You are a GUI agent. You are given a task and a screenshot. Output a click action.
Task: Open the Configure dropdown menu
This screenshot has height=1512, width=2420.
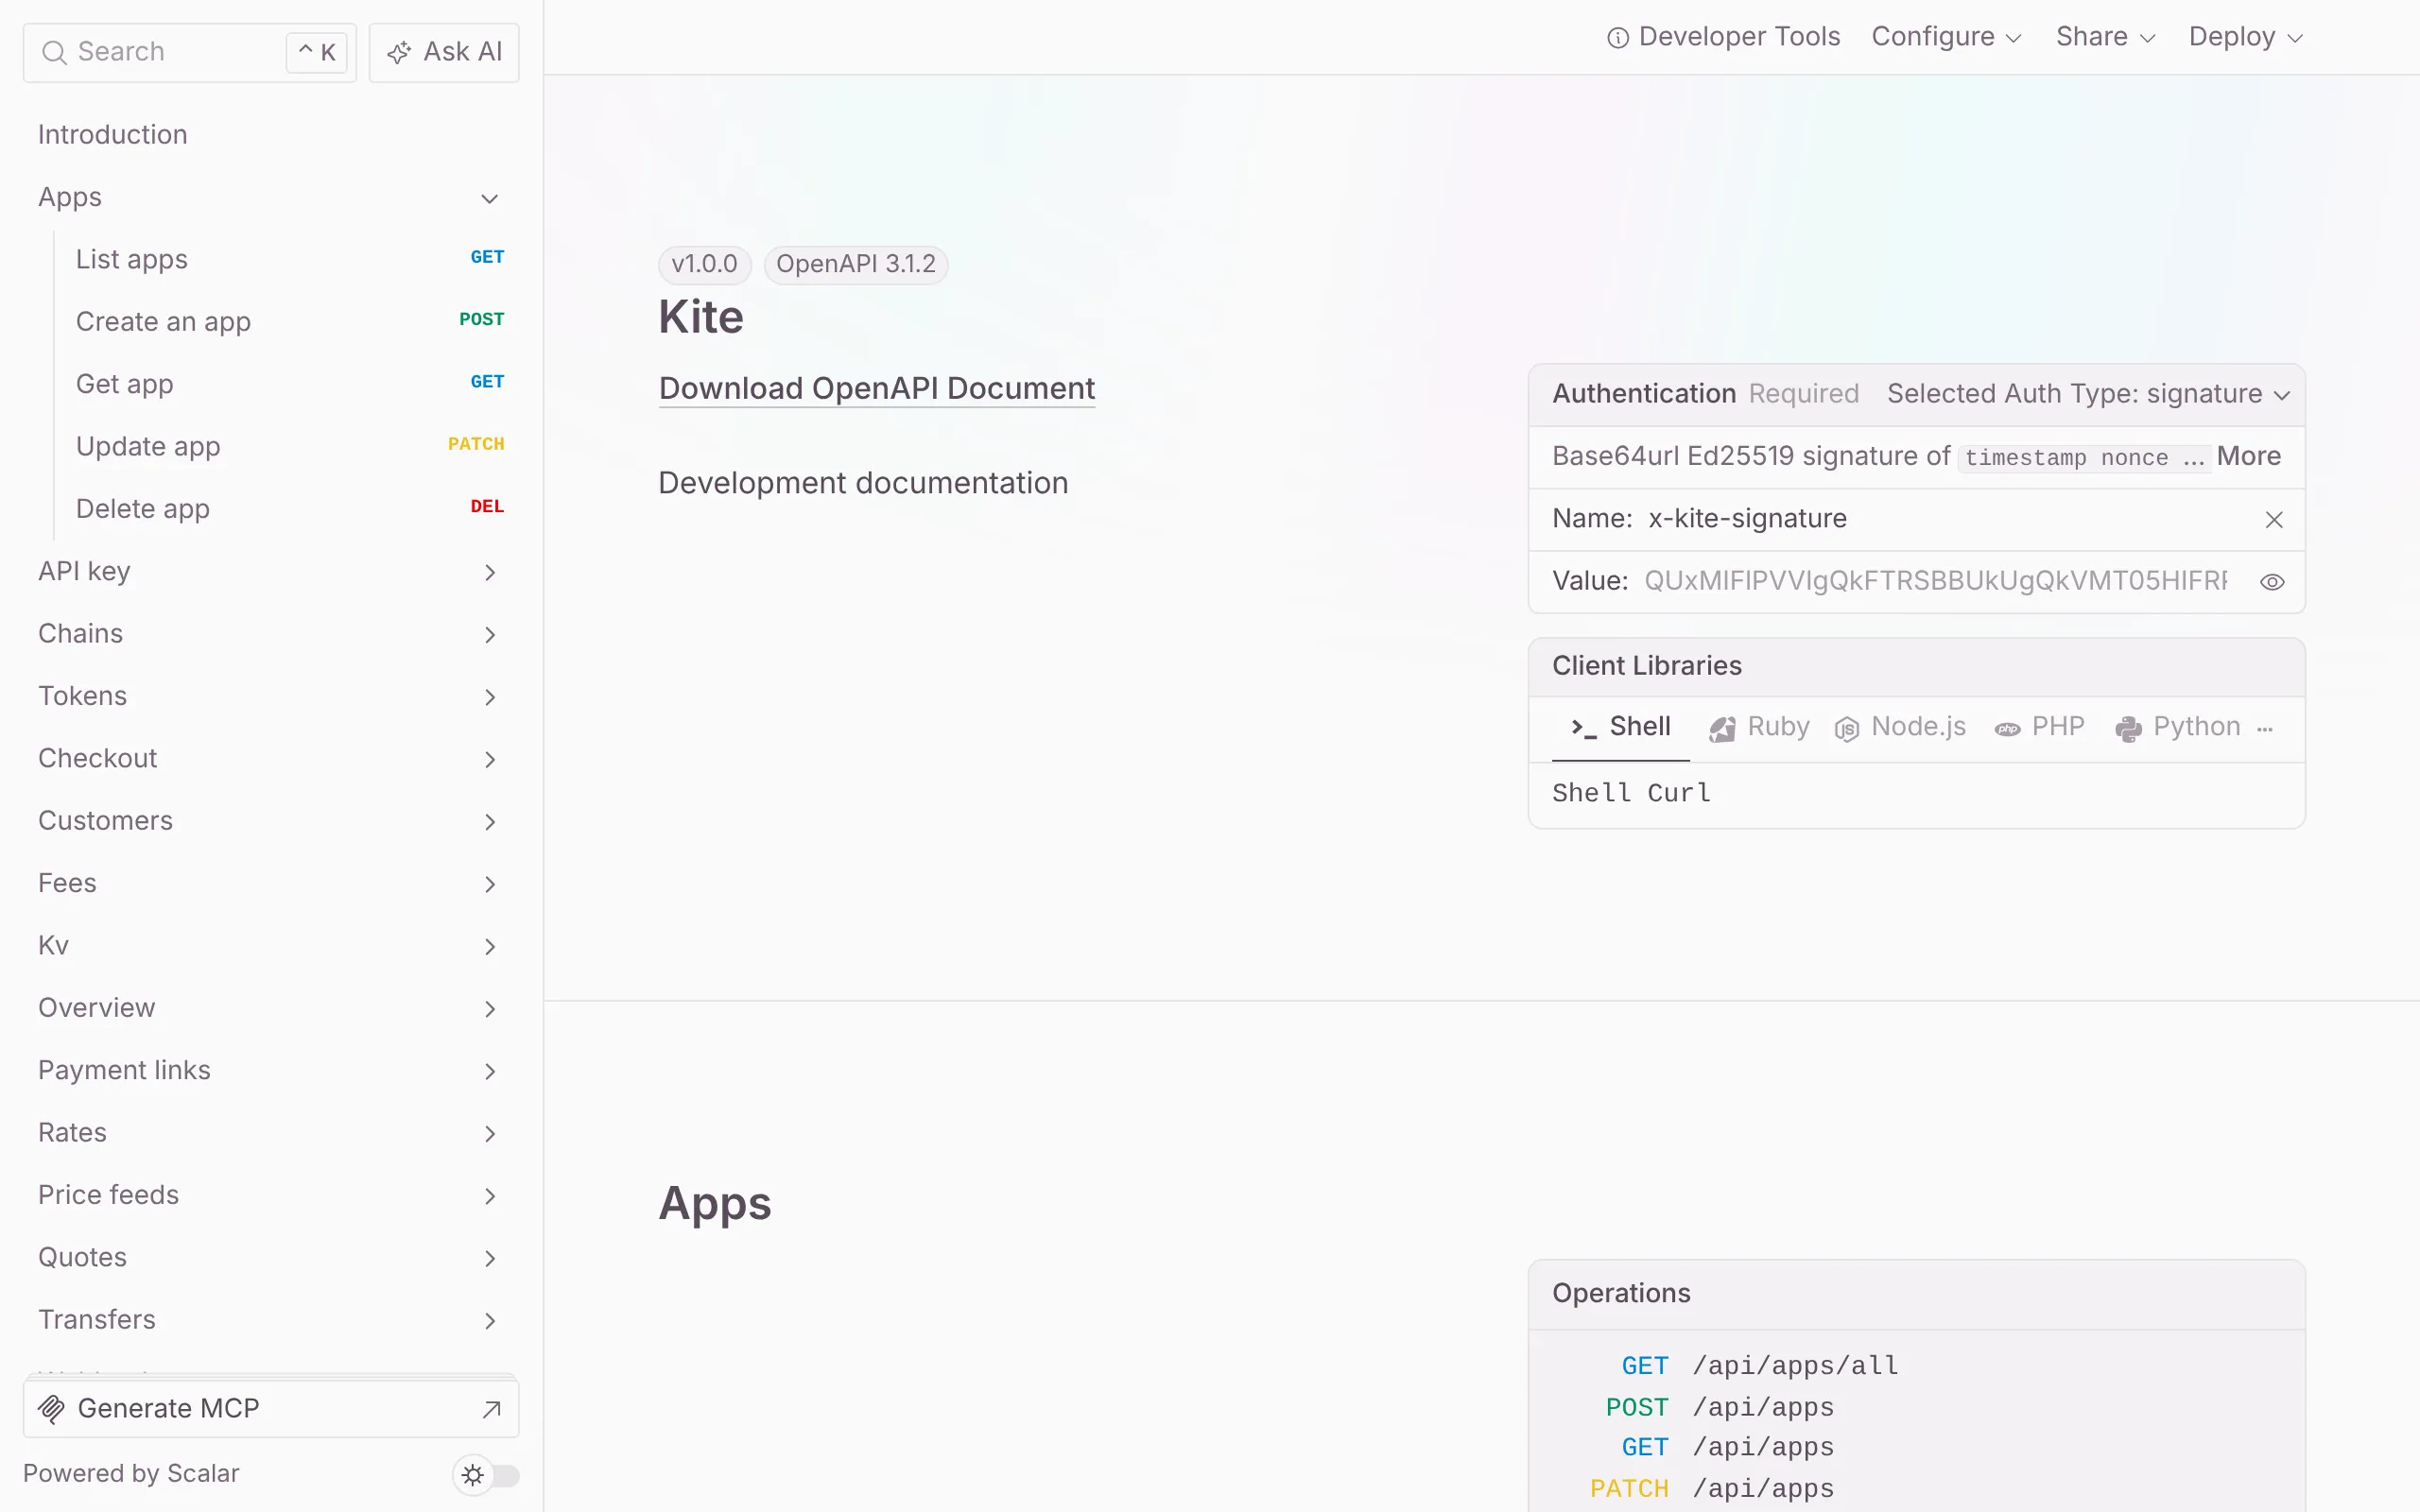1946,37
